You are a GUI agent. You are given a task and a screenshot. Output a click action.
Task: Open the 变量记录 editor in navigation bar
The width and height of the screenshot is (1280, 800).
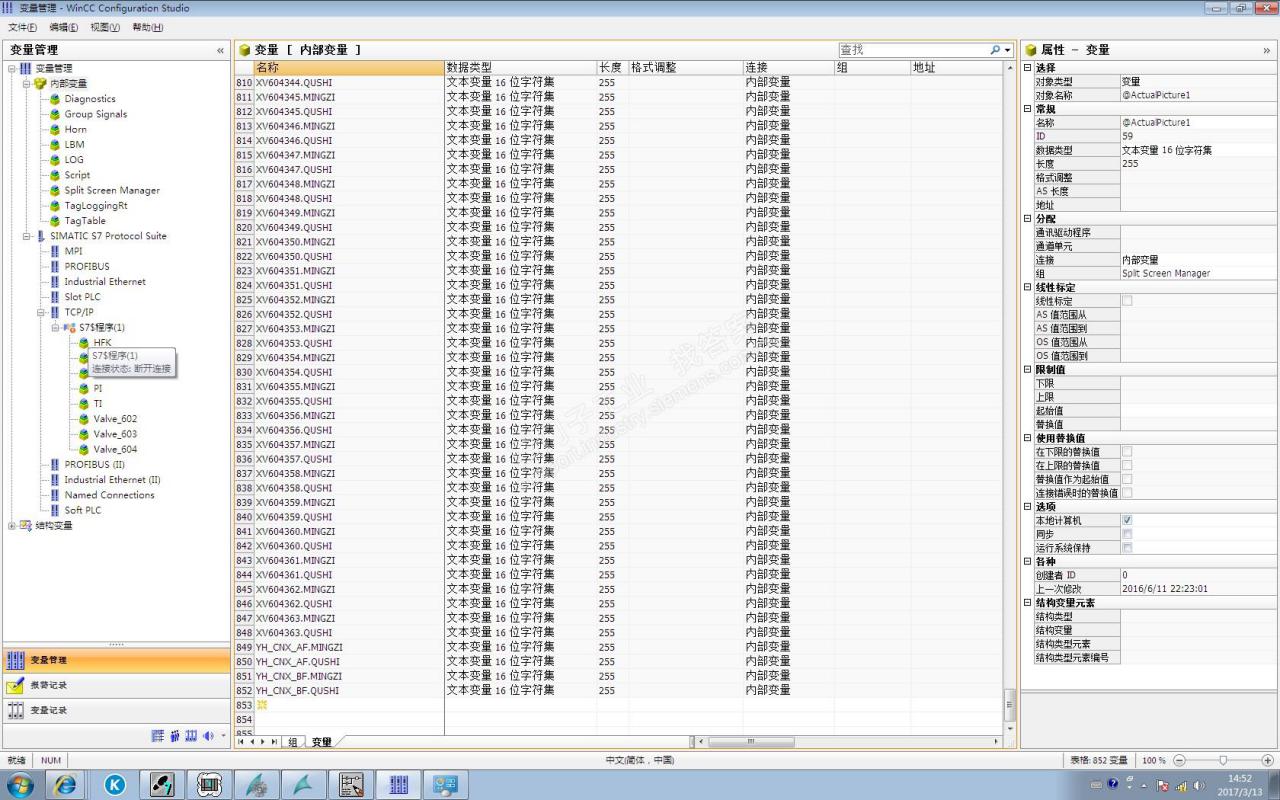pyautogui.click(x=116, y=710)
